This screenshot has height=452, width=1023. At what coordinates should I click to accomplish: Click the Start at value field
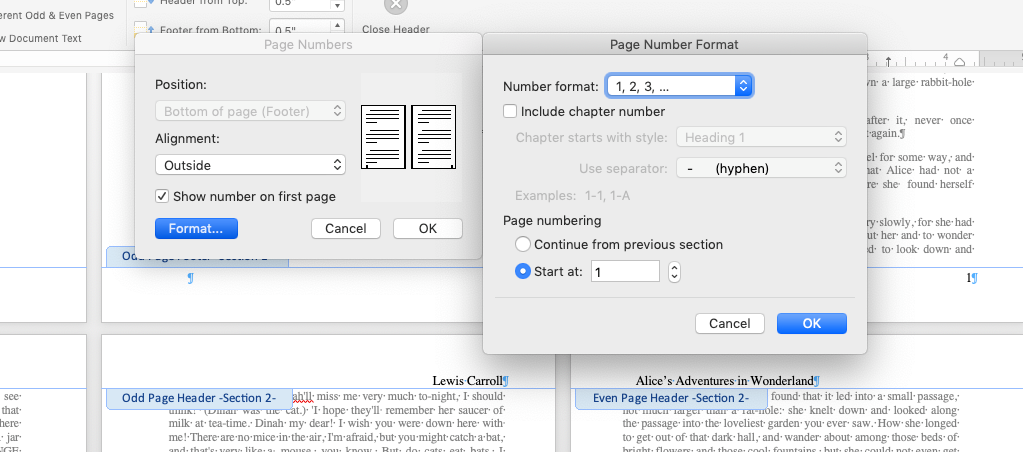625,271
